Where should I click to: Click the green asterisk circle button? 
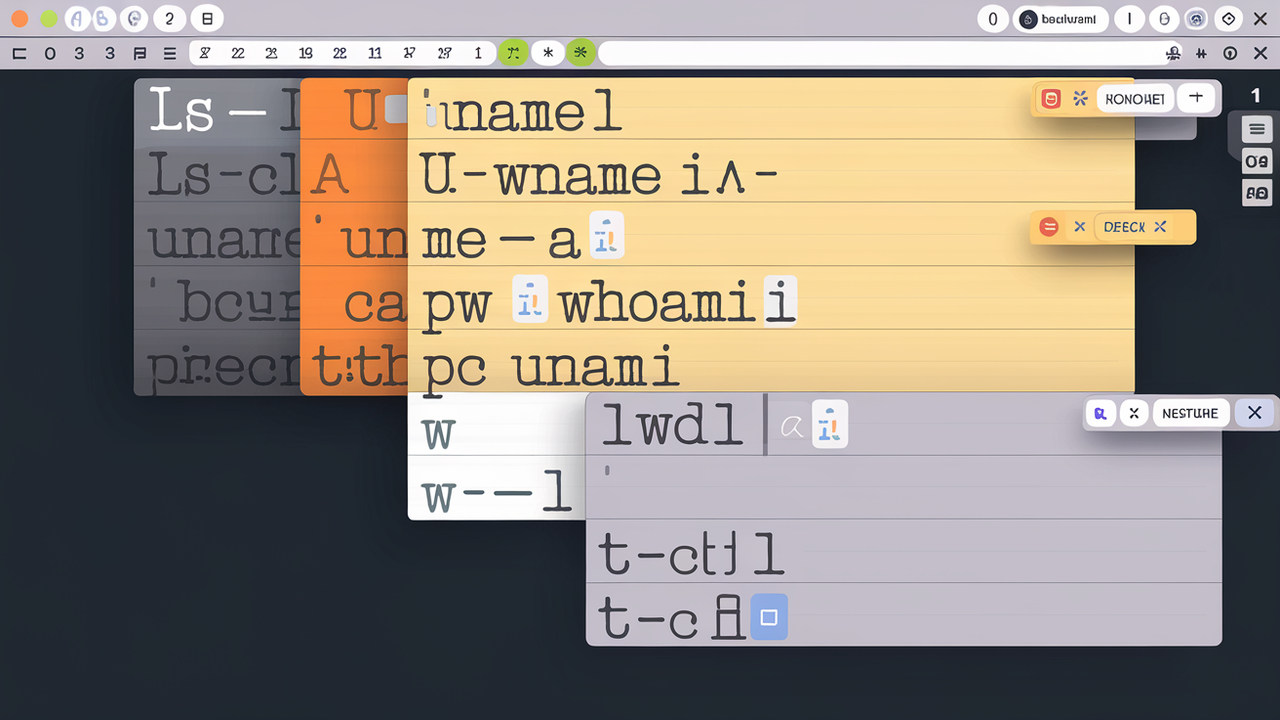click(x=580, y=53)
